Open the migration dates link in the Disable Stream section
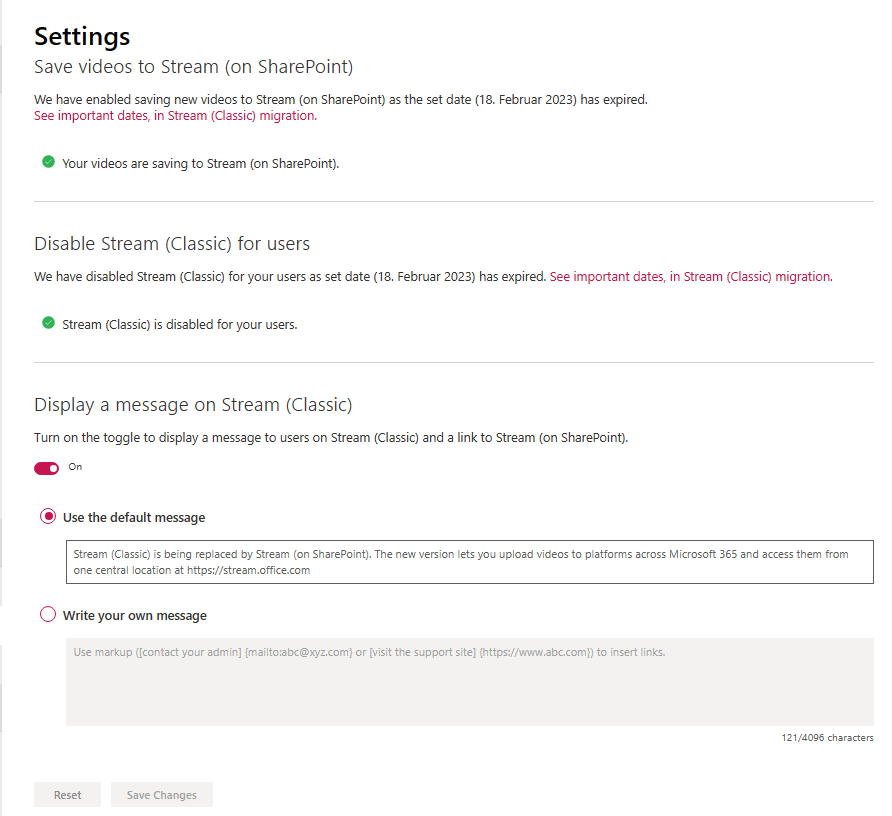Screen dimensions: 892x816 click(x=690, y=277)
